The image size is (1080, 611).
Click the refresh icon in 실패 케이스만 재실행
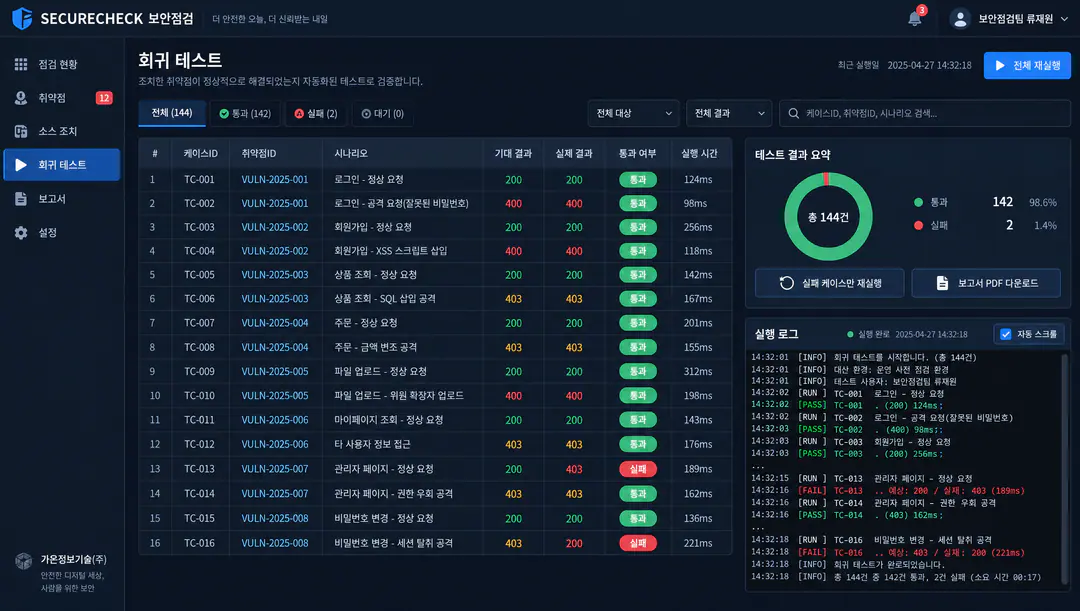[x=787, y=283]
